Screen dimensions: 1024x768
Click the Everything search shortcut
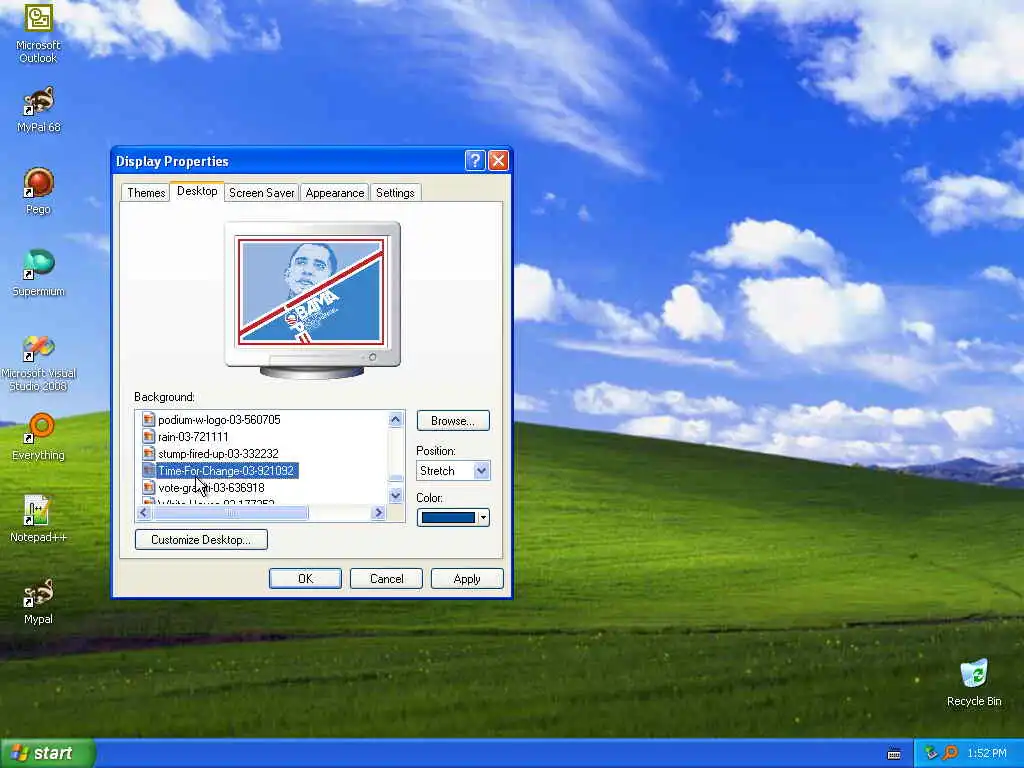(x=38, y=437)
